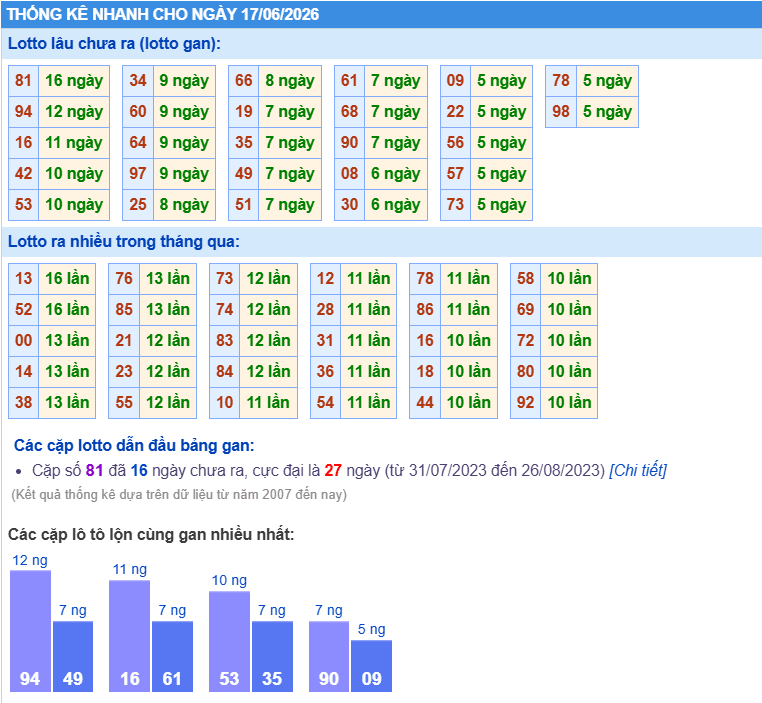Select gan number 09 in the table
Screen dimensions: 762x703
click(x=455, y=81)
